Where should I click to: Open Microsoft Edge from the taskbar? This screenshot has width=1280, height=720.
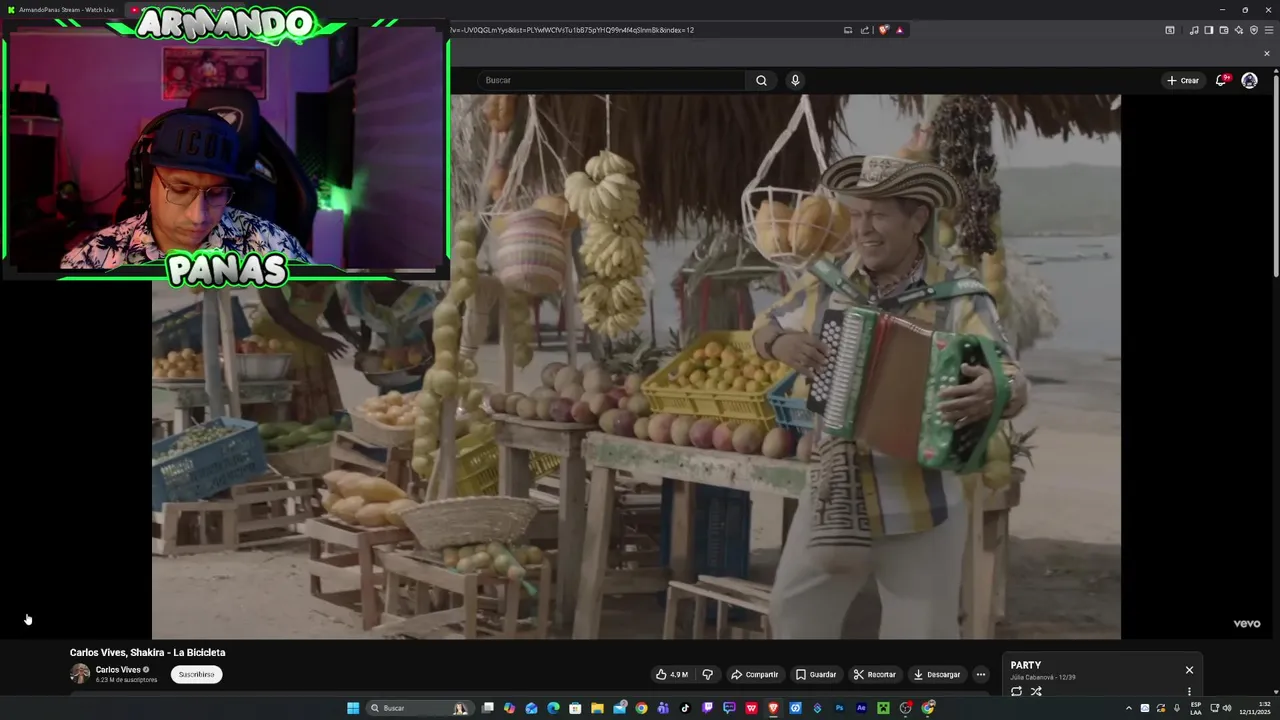coord(553,708)
